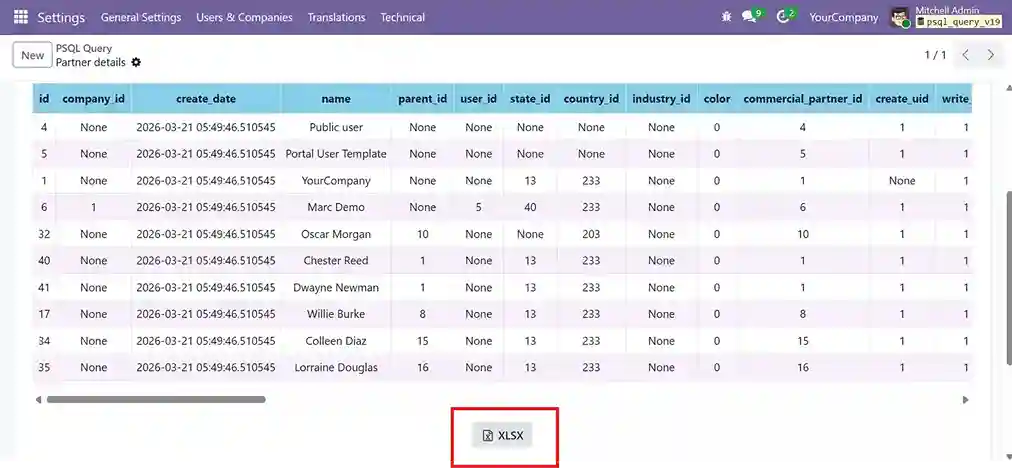
Task: Open Users & Companies menu
Action: pyautogui.click(x=245, y=17)
